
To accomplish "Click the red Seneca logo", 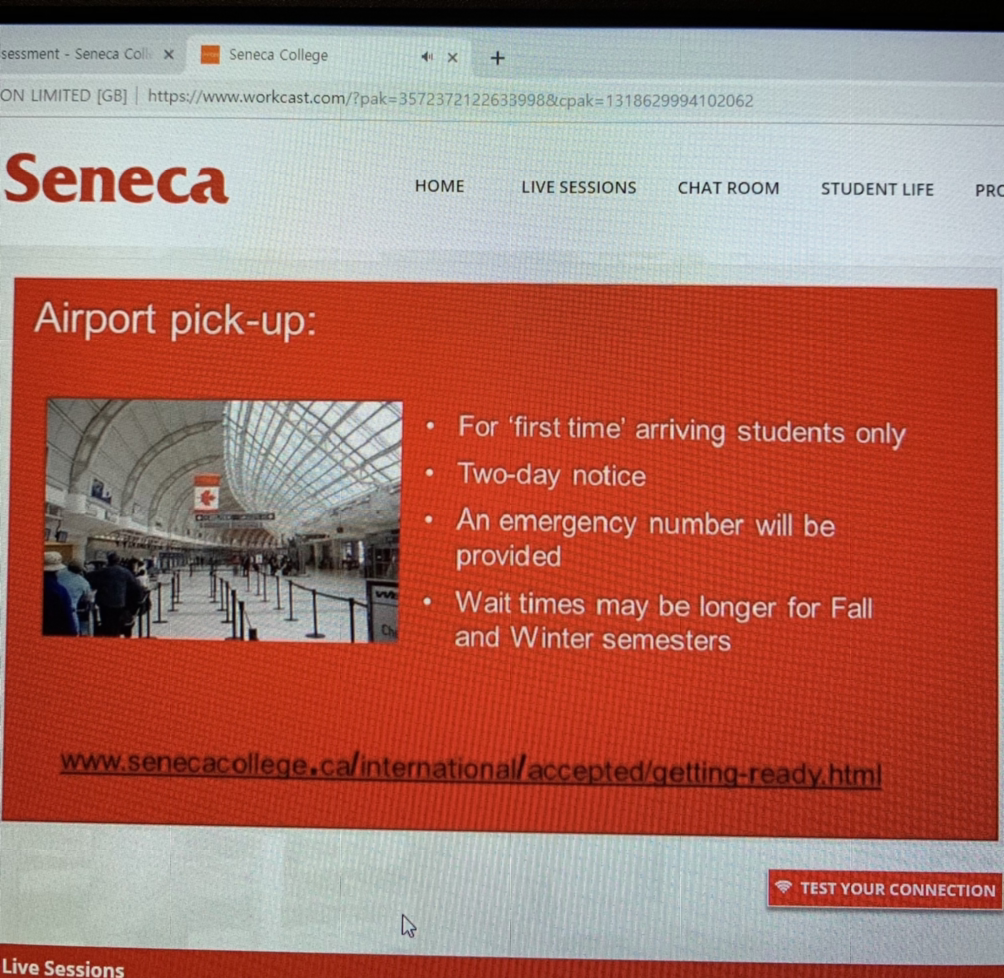I will tap(117, 179).
